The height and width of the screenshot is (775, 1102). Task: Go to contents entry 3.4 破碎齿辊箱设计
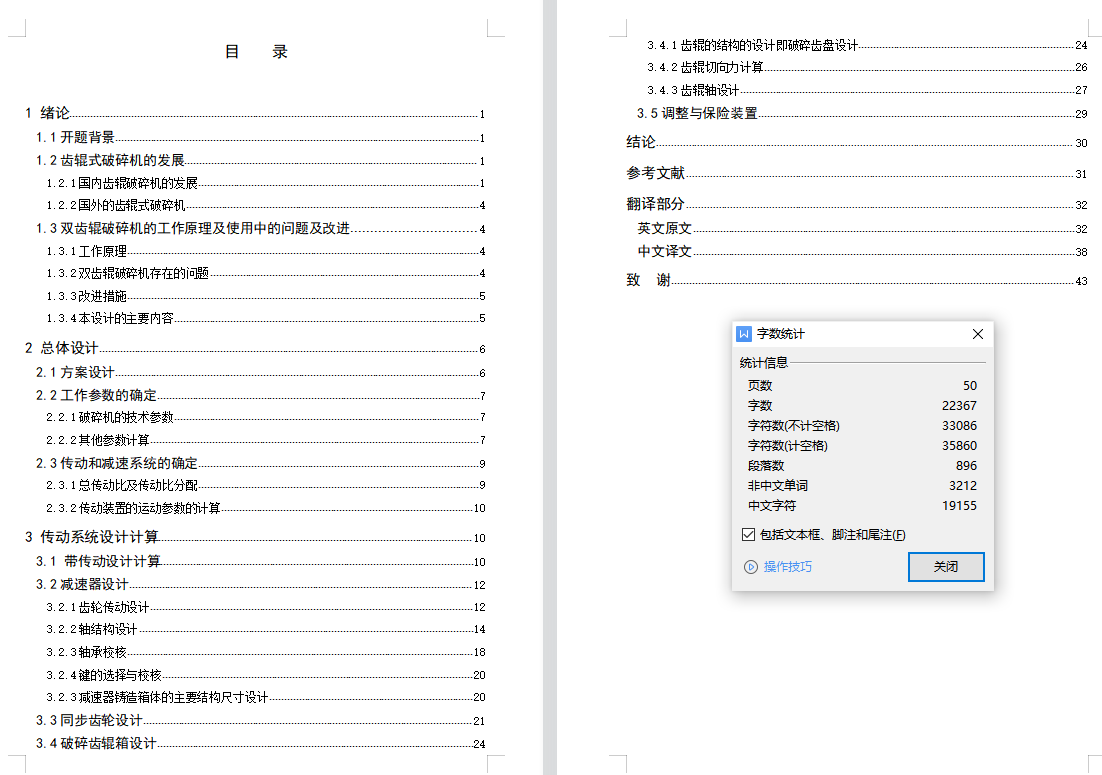[96, 743]
